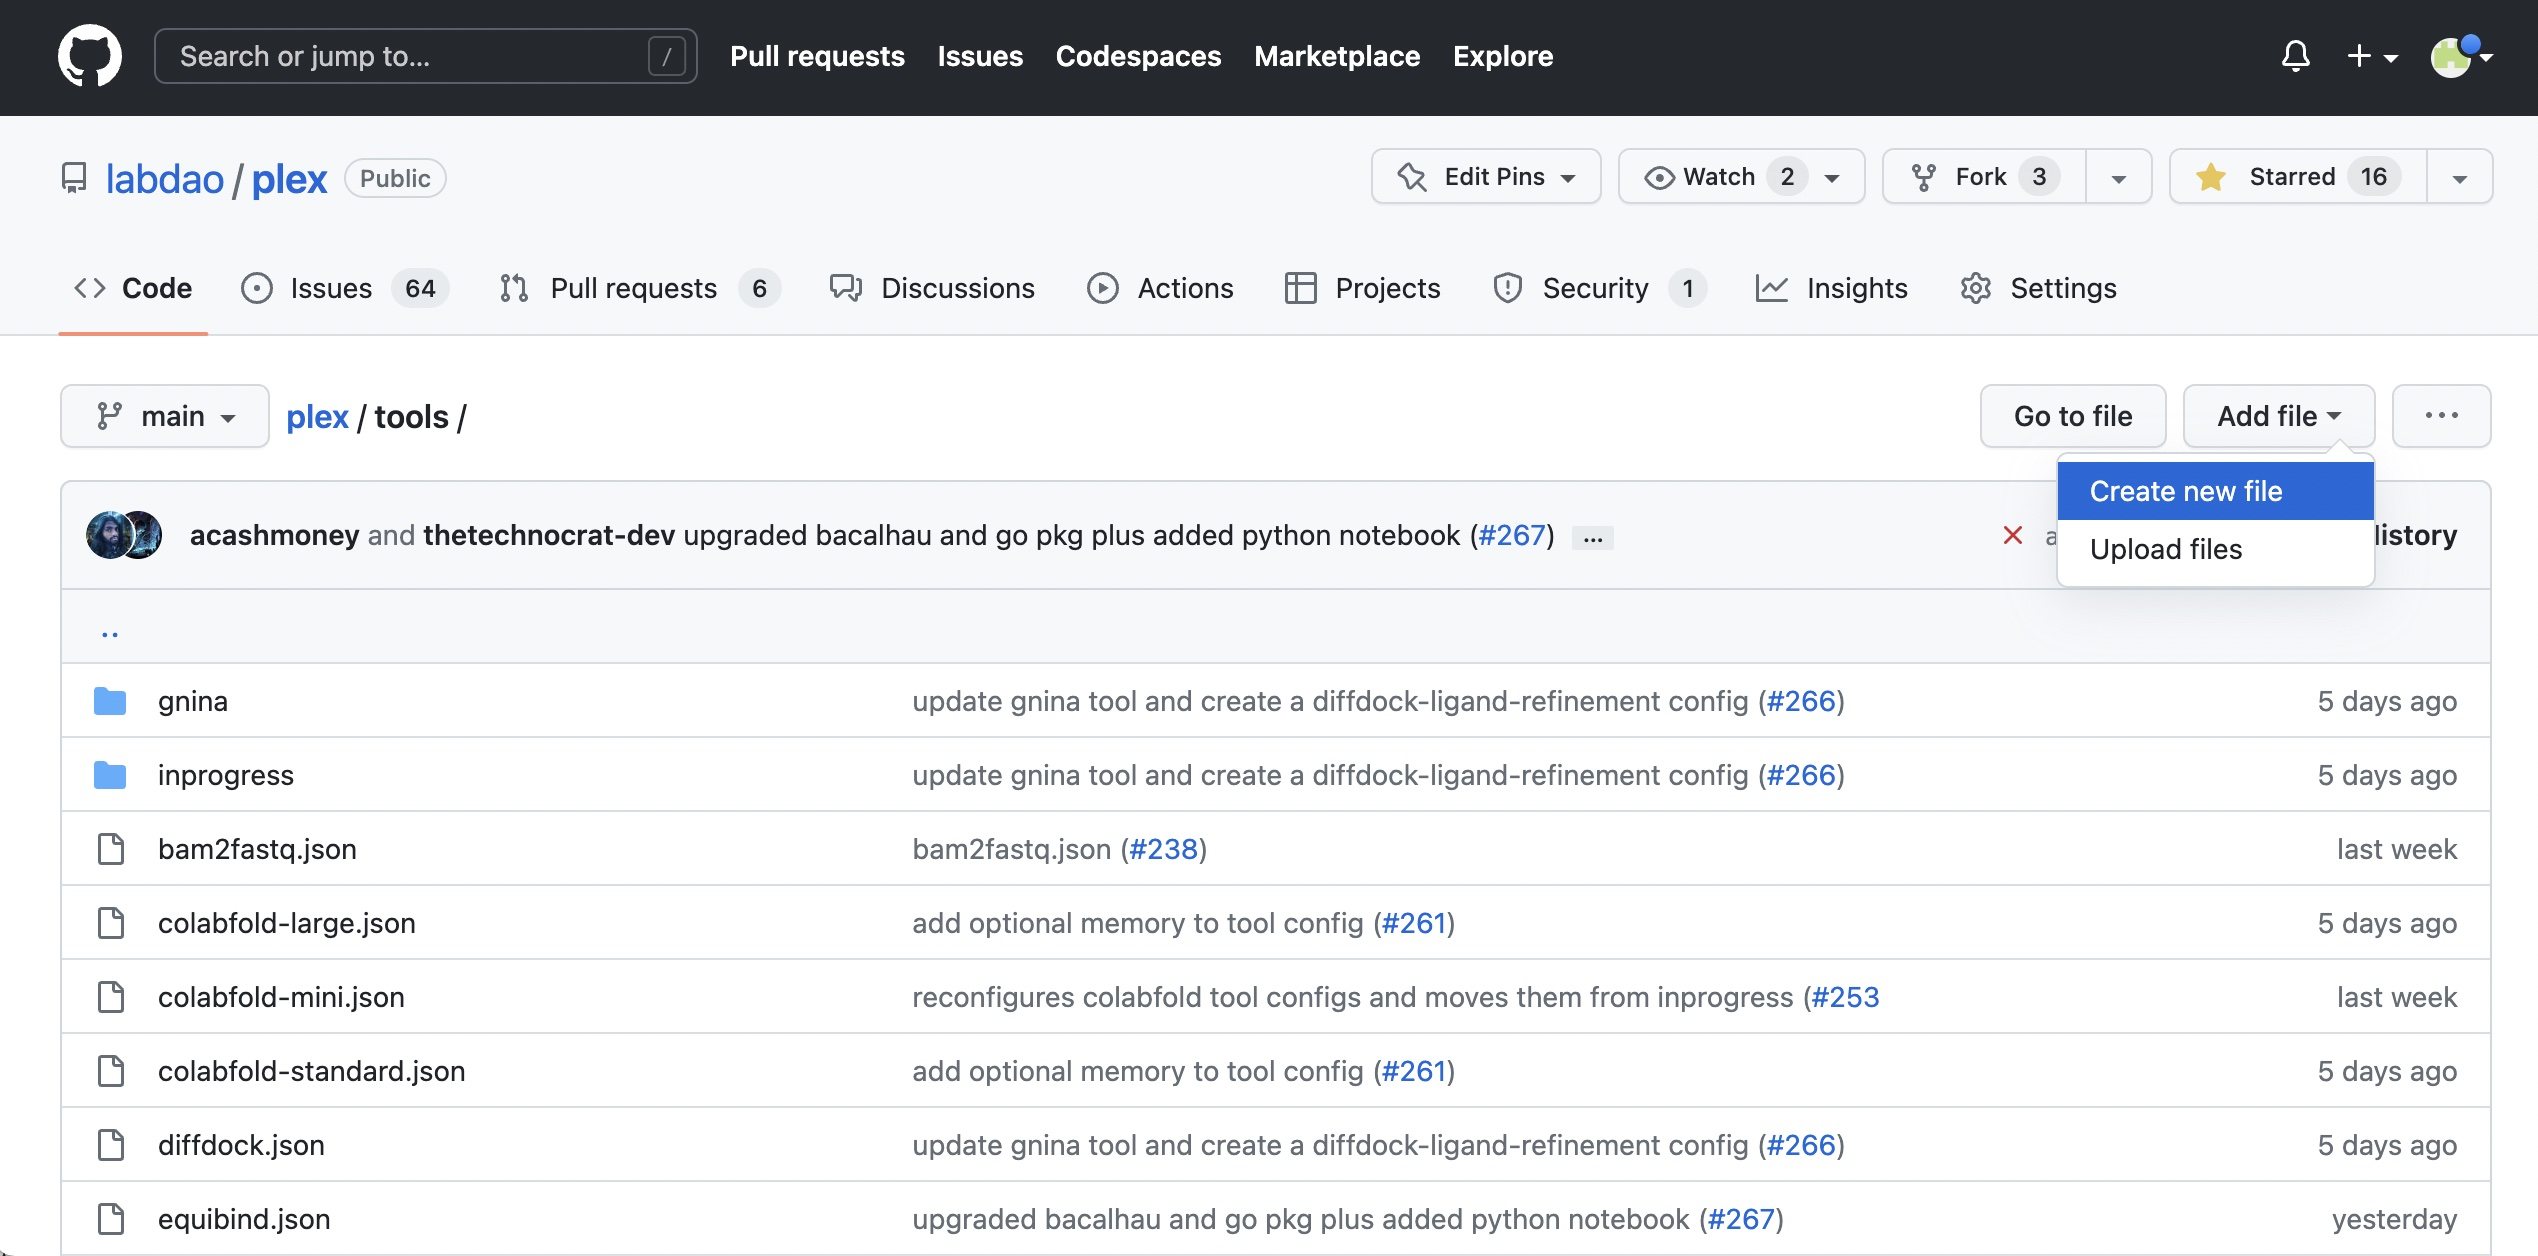This screenshot has height=1256, width=2538.
Task: Click the colabfold-mini.json file icon
Action: (111, 997)
